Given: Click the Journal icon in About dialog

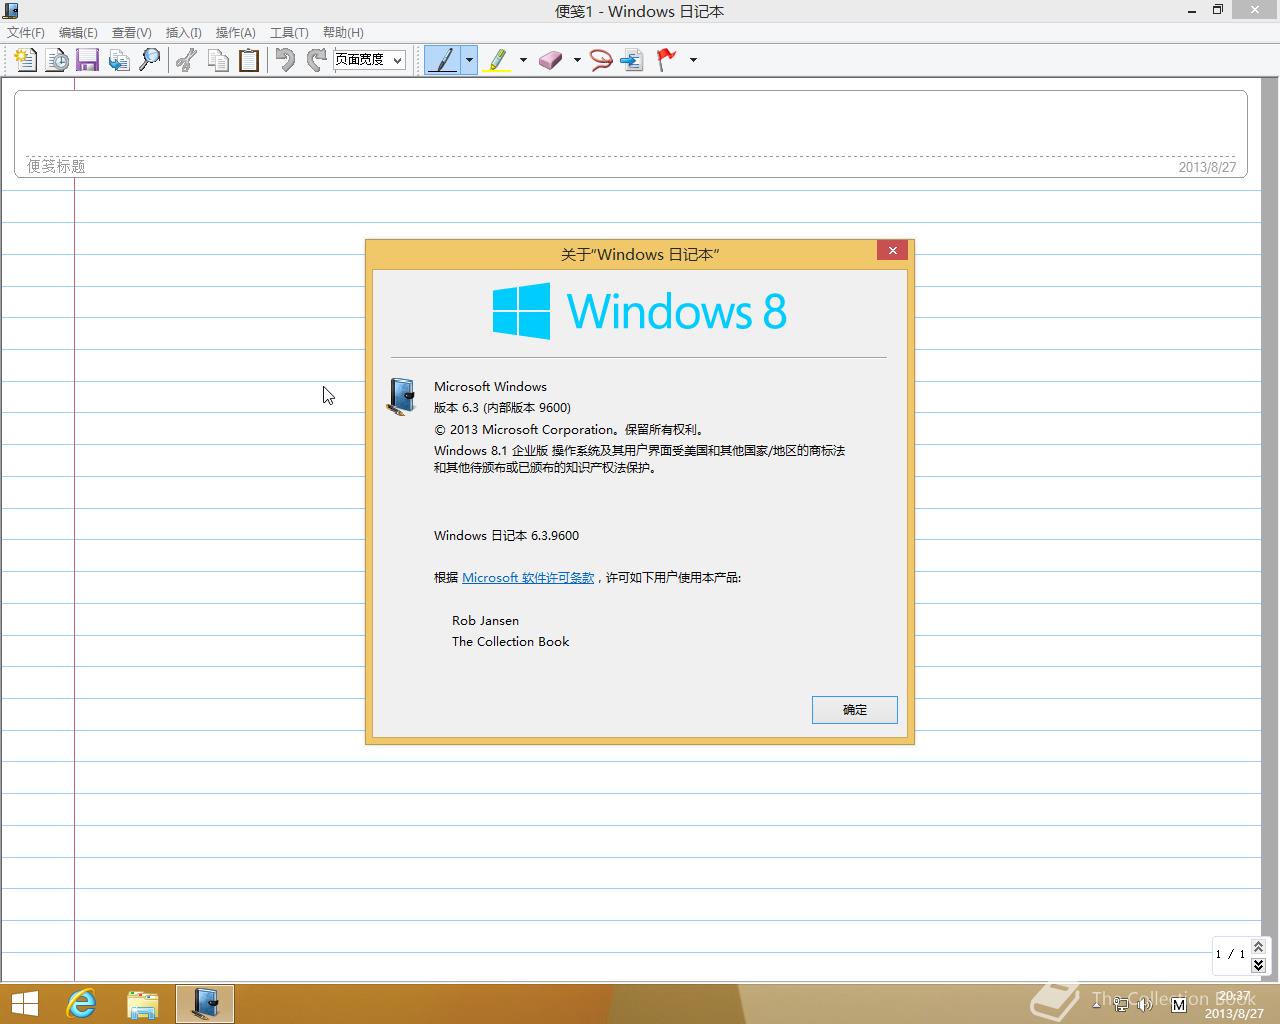Looking at the screenshot, I should pos(402,396).
